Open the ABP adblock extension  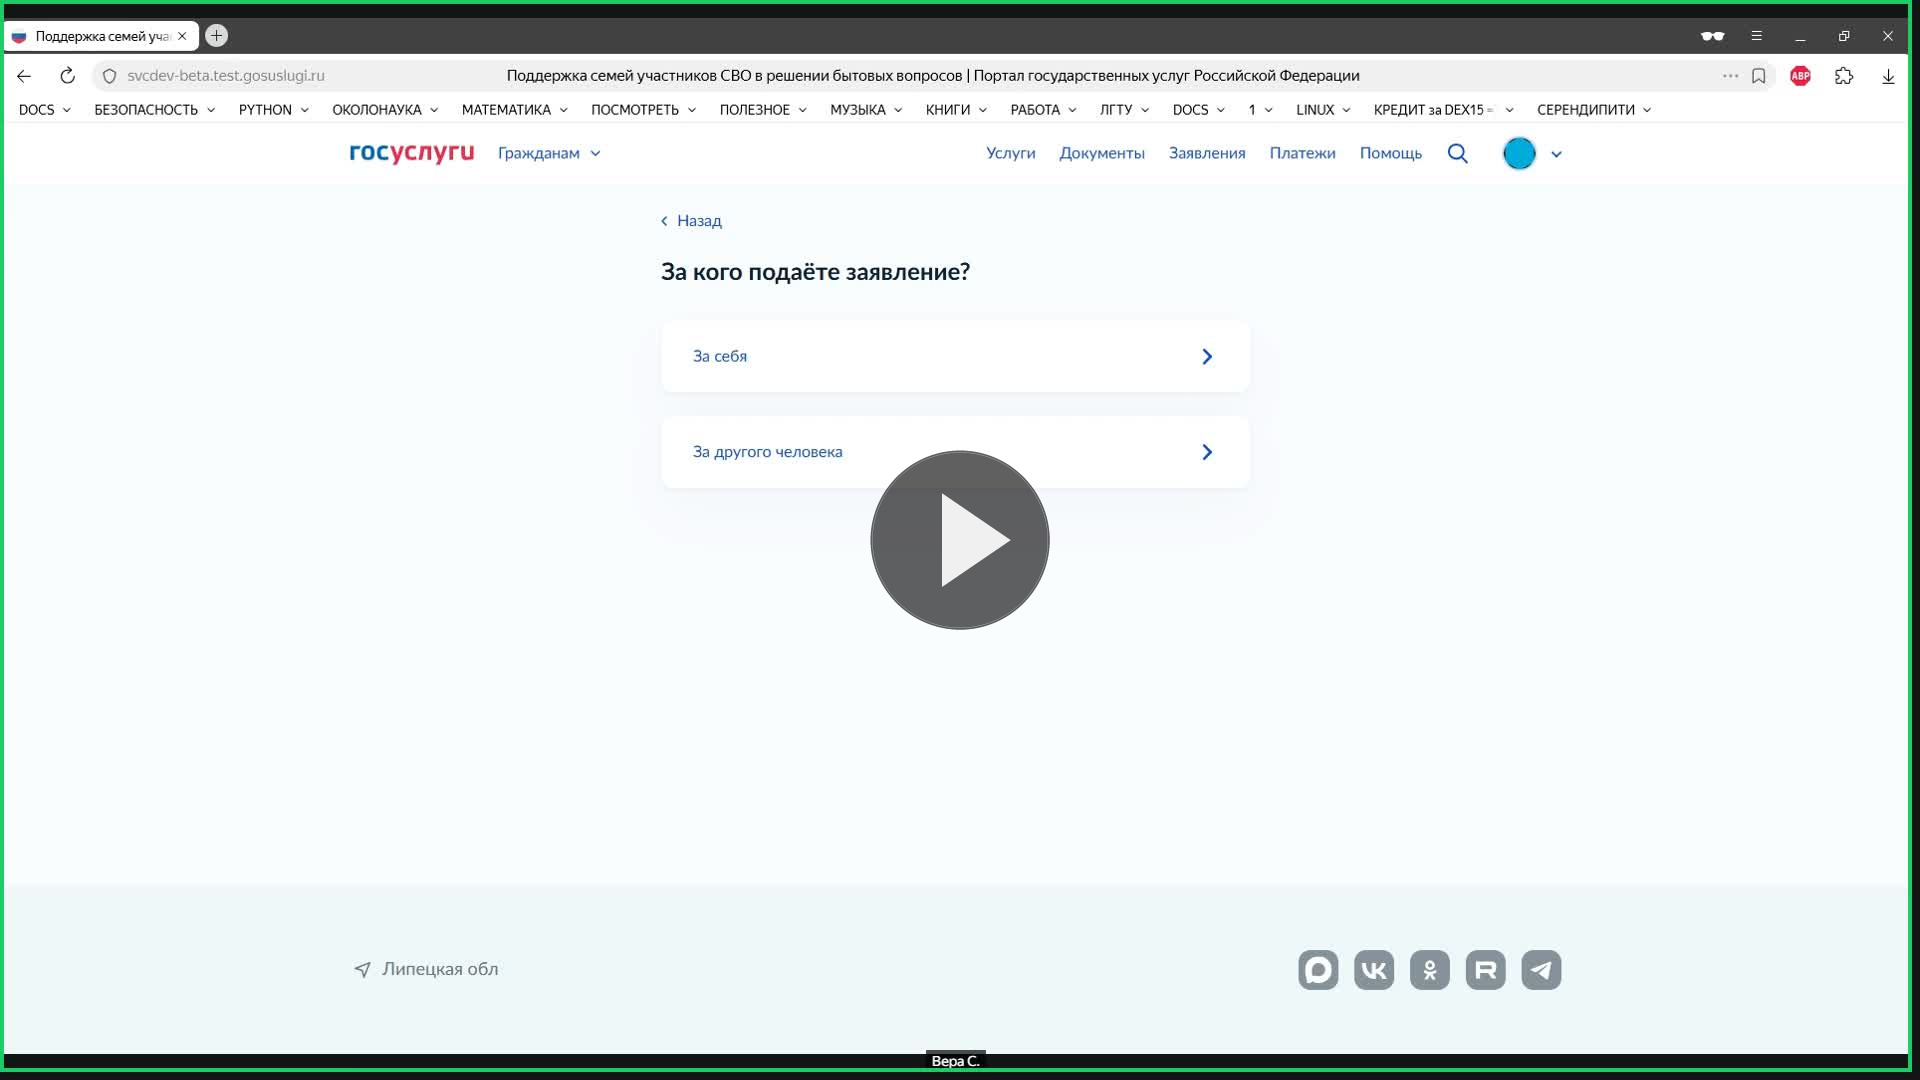pos(1800,76)
